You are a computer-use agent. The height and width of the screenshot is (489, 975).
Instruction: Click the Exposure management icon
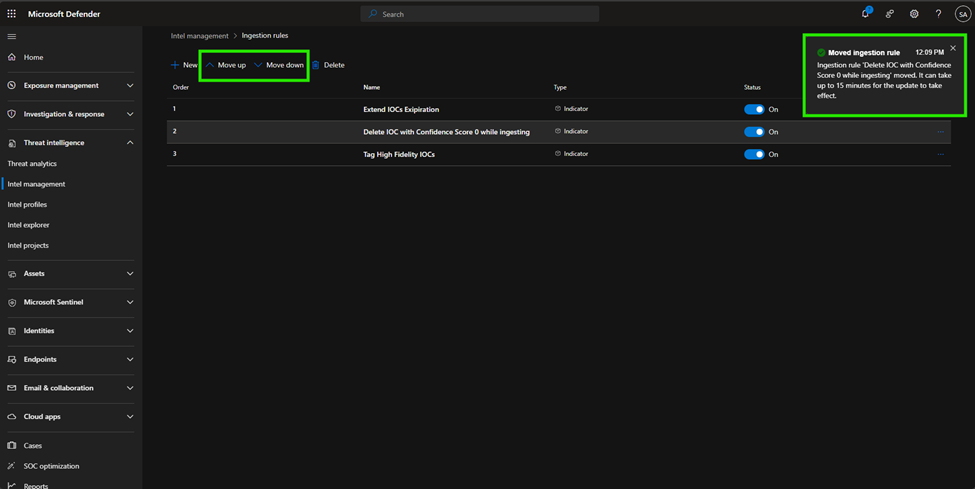11,85
